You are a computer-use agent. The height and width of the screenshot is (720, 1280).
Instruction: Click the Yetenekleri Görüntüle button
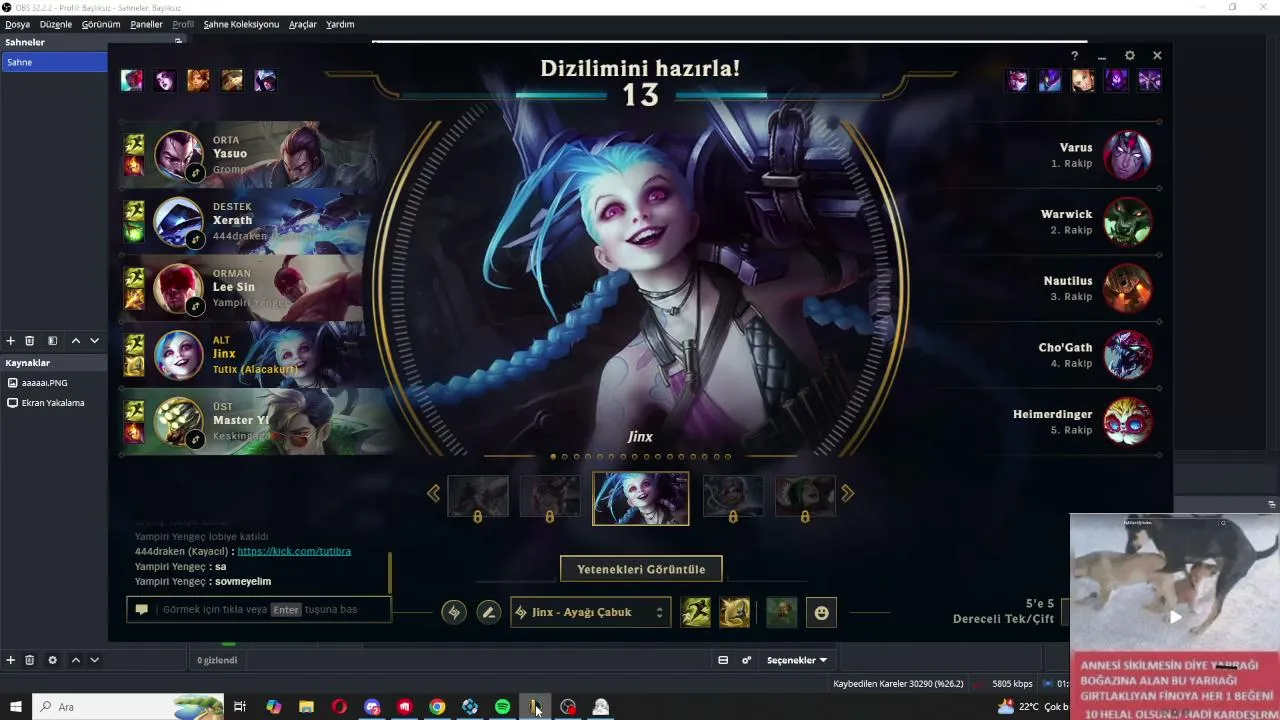641,569
